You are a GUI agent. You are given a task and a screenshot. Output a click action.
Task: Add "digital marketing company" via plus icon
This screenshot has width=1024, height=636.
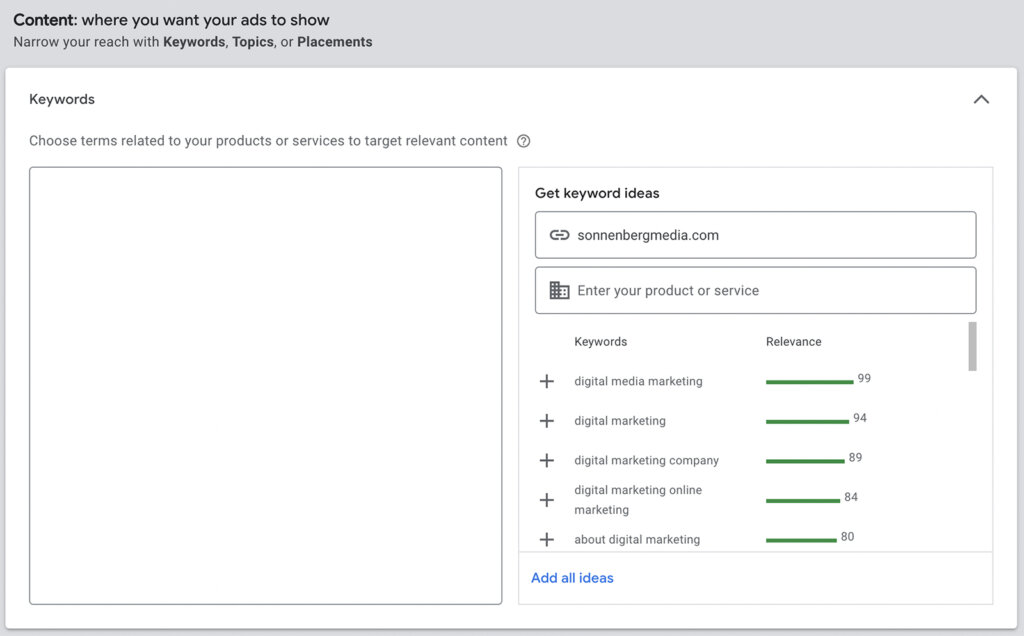(546, 460)
